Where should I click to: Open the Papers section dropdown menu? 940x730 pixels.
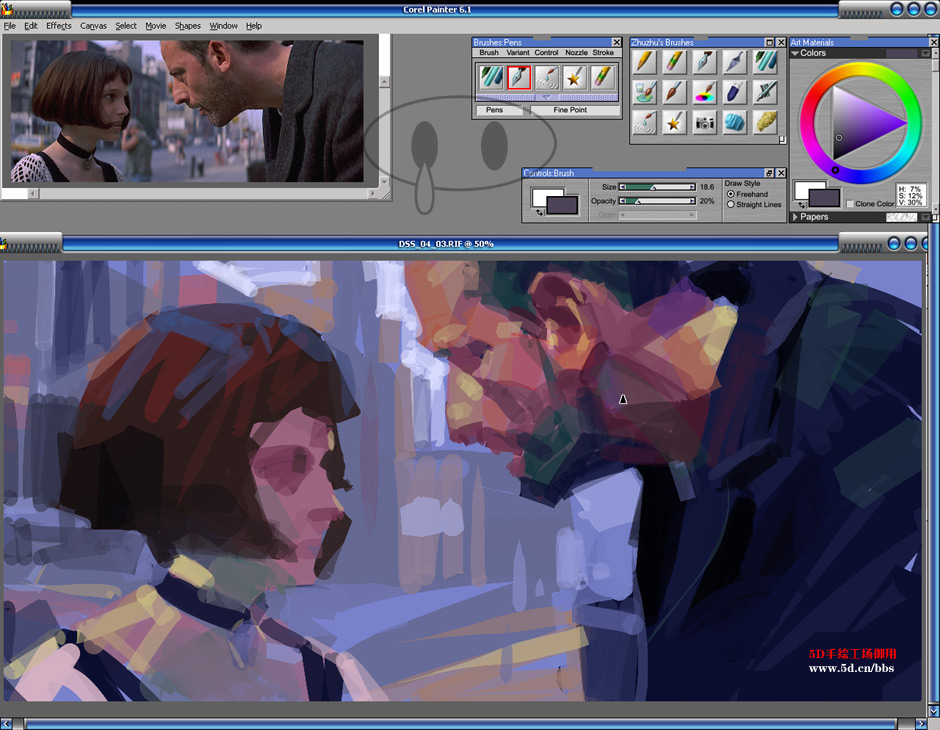coord(926,217)
